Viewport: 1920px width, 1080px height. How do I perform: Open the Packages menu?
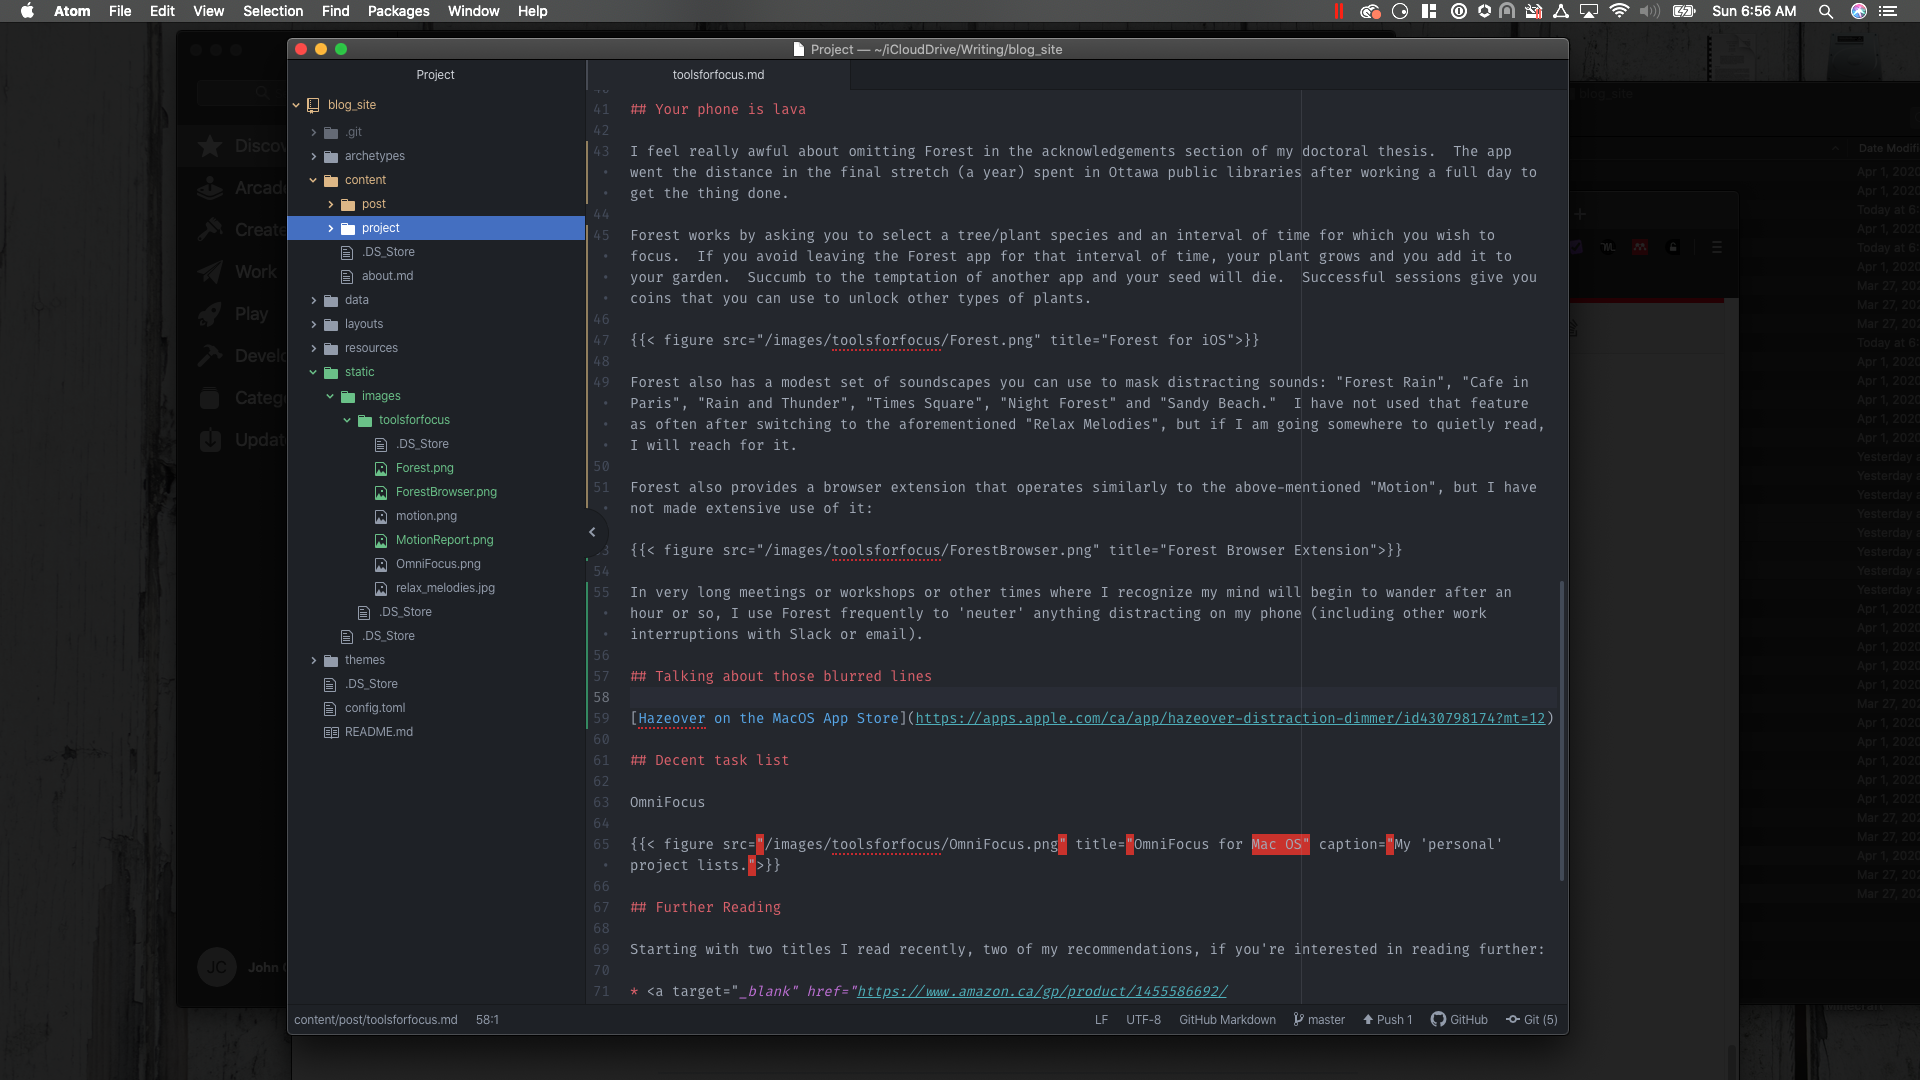click(398, 11)
